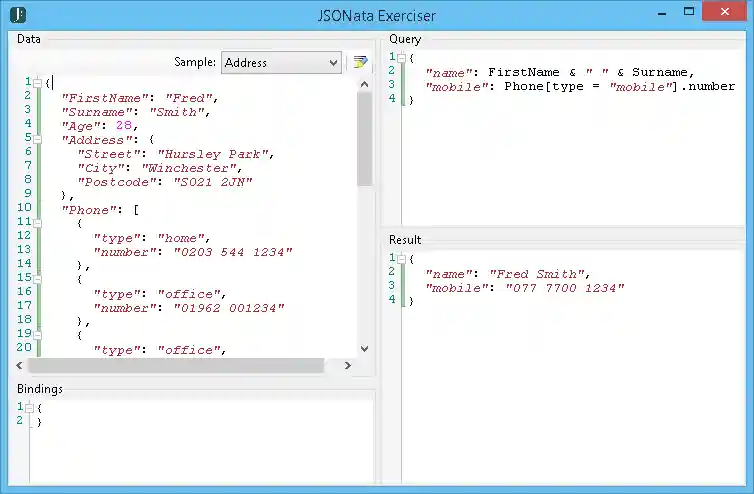Click the Data pane scroll down arrow
754x494 pixels.
364,349
